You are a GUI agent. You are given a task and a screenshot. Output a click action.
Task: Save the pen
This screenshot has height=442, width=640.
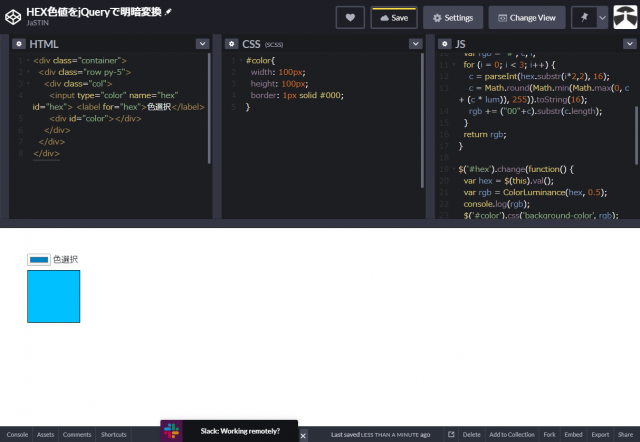tap(394, 18)
